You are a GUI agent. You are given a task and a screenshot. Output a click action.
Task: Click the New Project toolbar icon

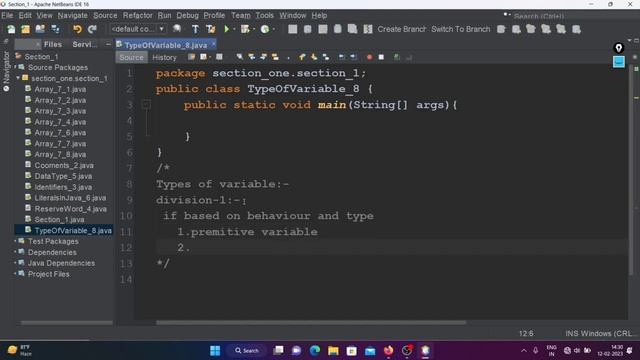(25, 29)
